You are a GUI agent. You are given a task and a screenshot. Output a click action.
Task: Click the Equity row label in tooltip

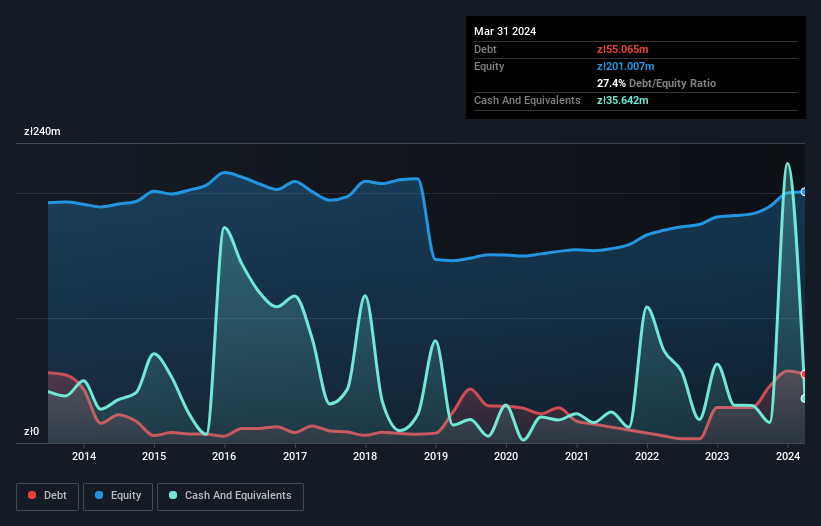tap(489, 66)
